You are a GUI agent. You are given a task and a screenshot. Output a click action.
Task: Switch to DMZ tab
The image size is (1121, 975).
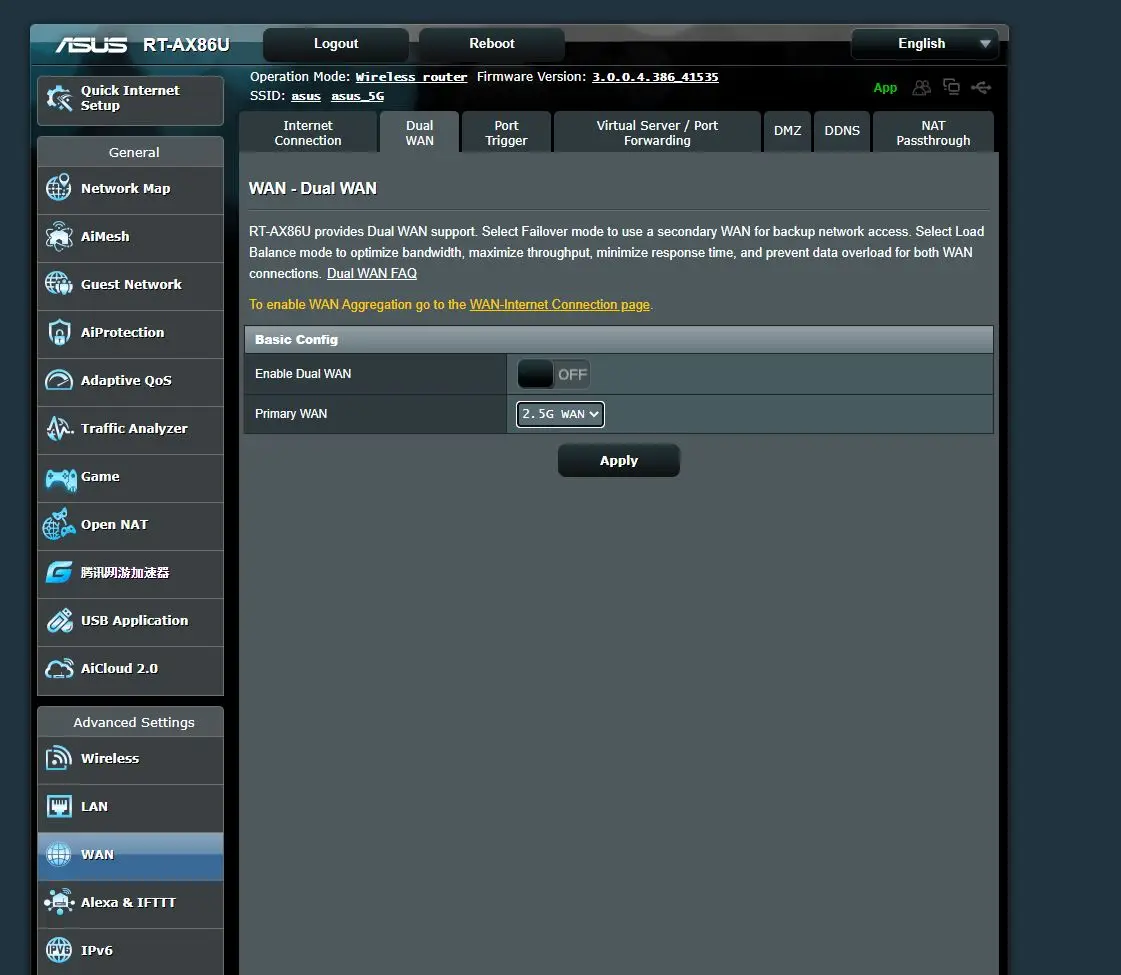[787, 132]
